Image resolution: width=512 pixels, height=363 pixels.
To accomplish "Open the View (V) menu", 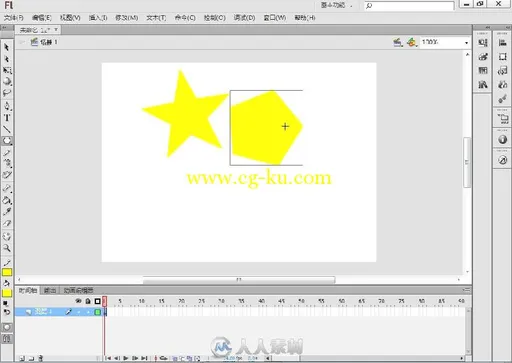I will 70,18.
